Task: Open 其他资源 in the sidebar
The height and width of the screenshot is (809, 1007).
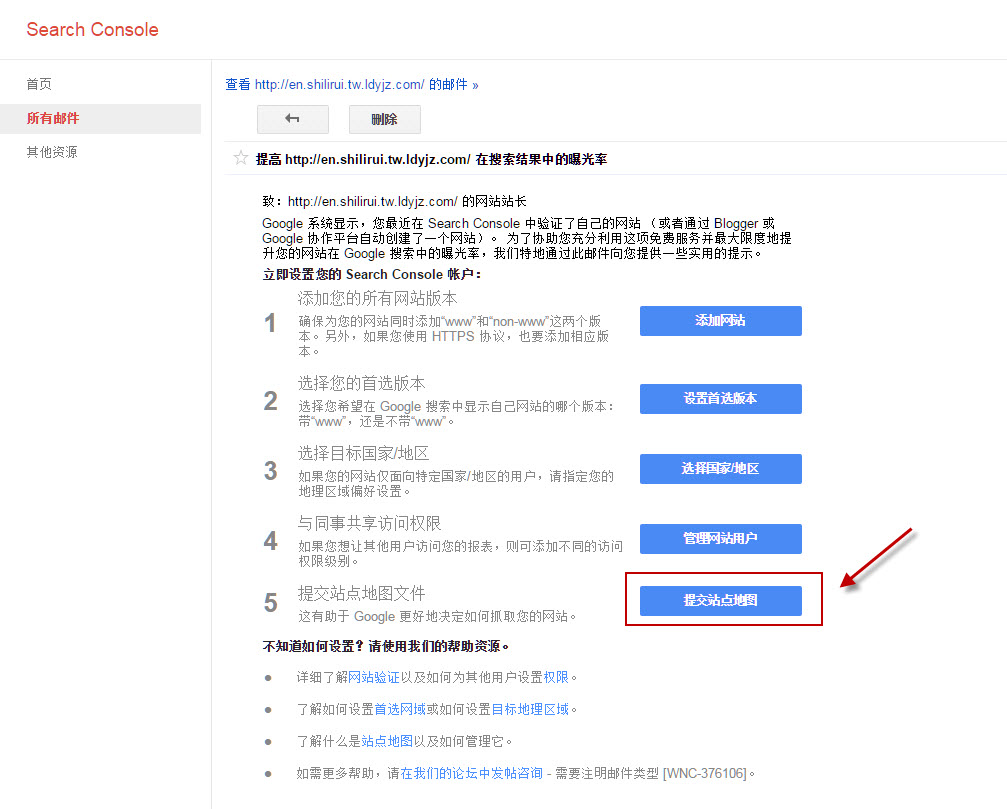Action: click(x=52, y=152)
